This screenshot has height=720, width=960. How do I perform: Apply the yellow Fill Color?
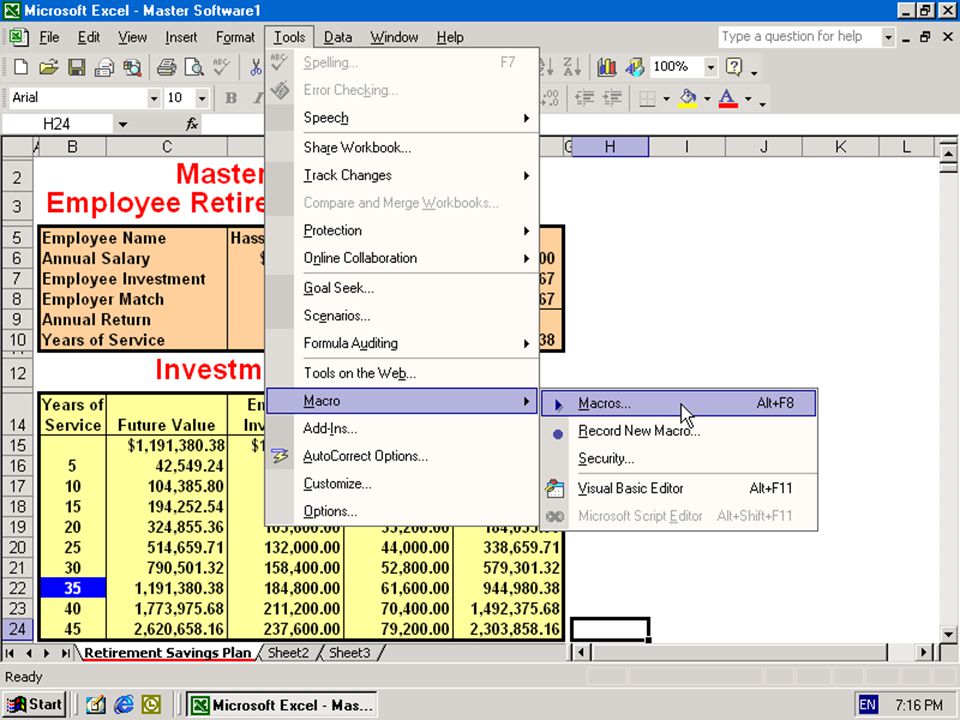(689, 98)
